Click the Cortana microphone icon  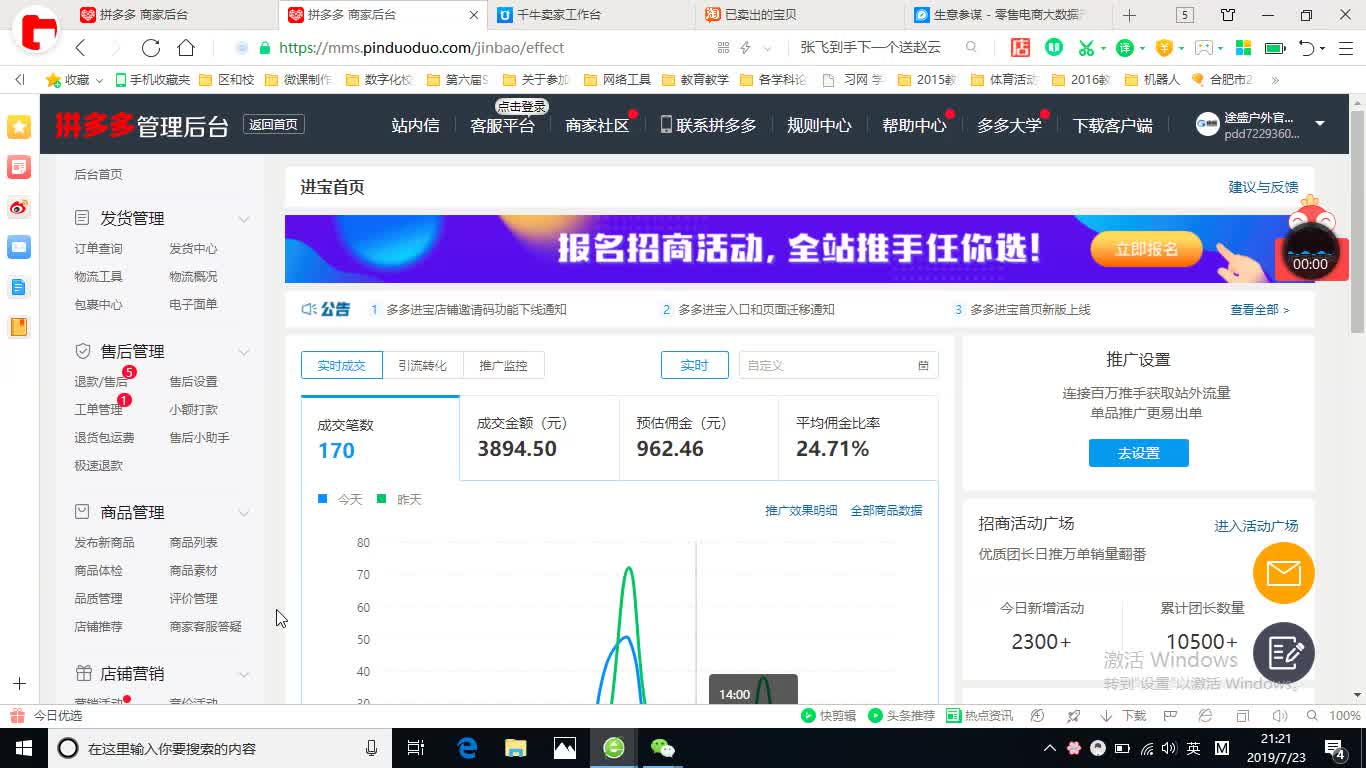[371, 748]
